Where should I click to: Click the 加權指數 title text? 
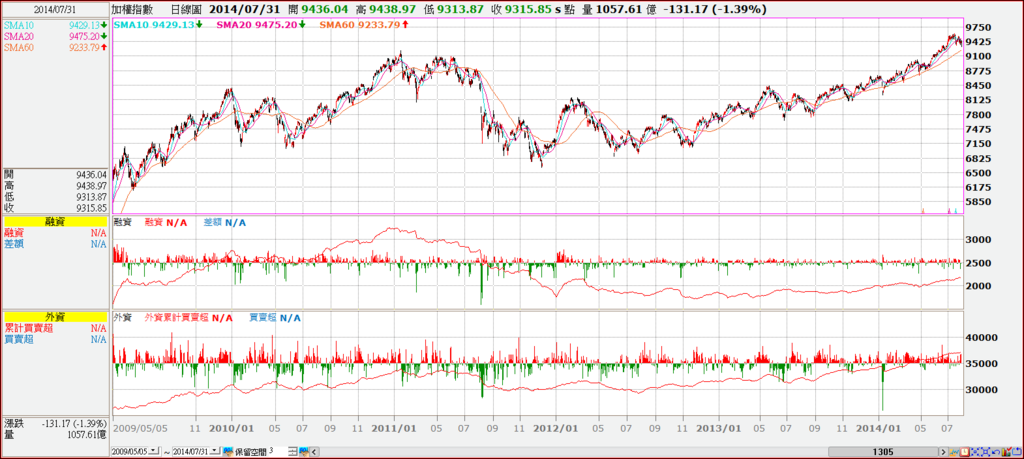133,10
